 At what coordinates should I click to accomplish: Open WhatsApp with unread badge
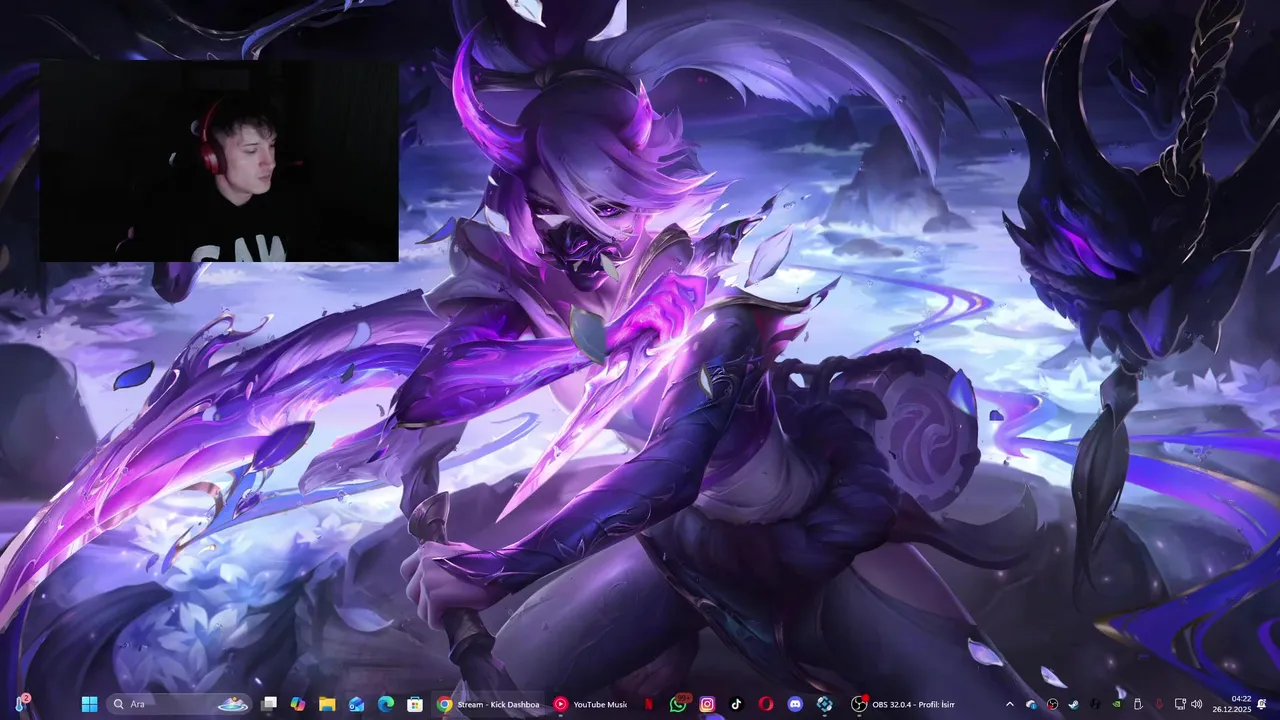point(679,704)
